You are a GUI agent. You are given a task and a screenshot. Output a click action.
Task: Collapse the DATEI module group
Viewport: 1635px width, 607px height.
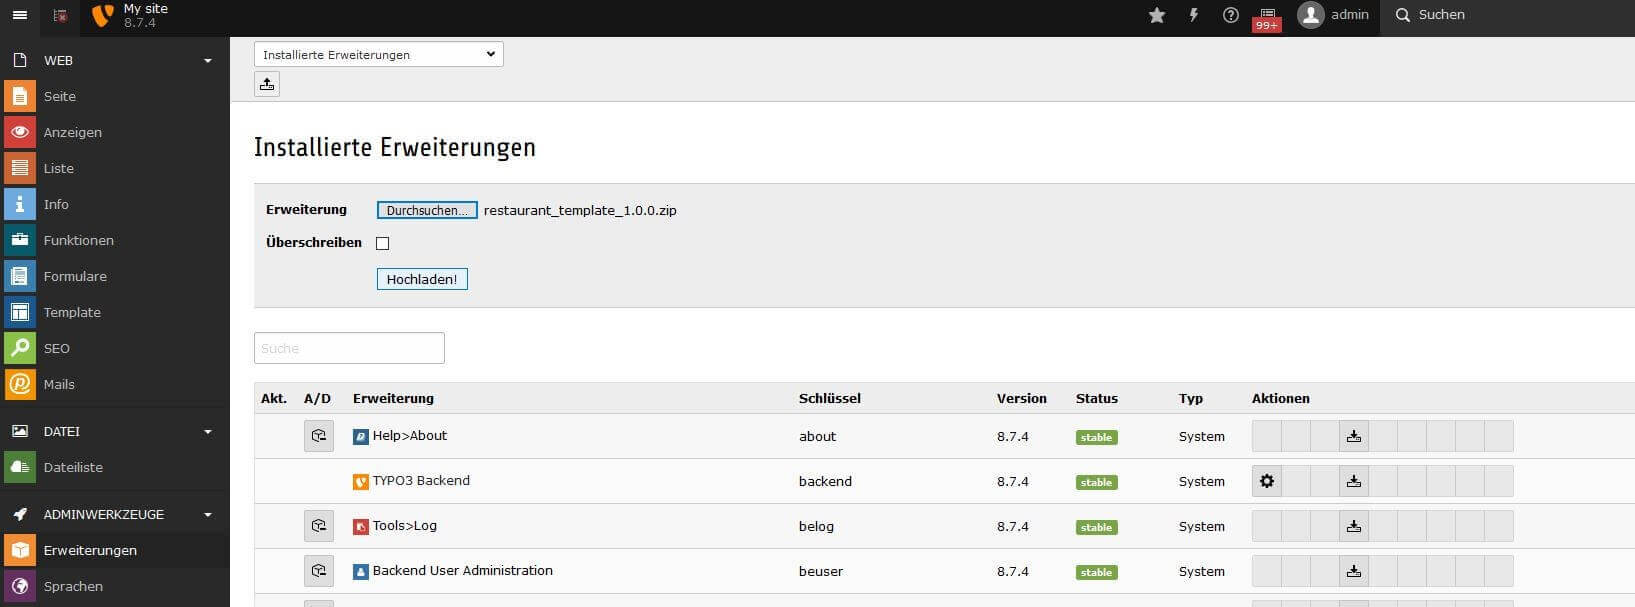[x=115, y=431]
